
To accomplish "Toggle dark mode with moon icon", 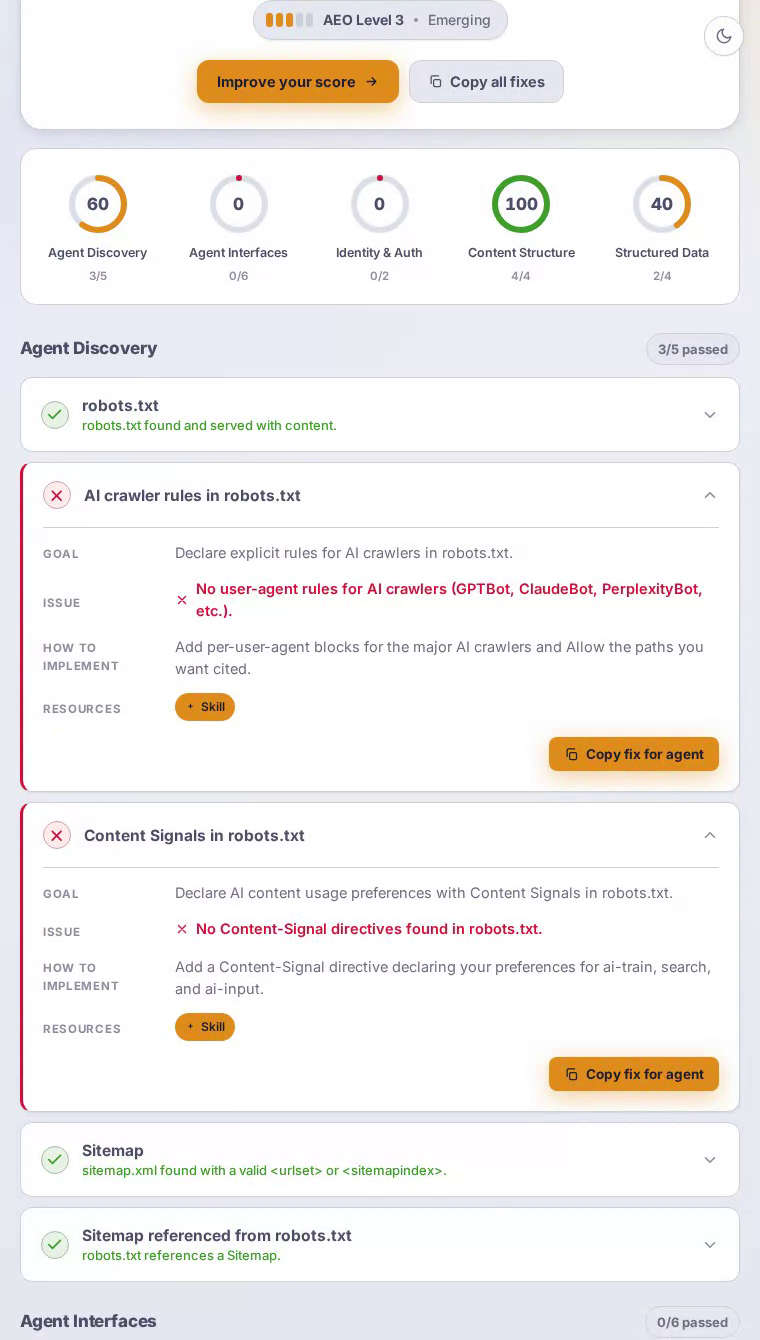I will pos(723,36).
